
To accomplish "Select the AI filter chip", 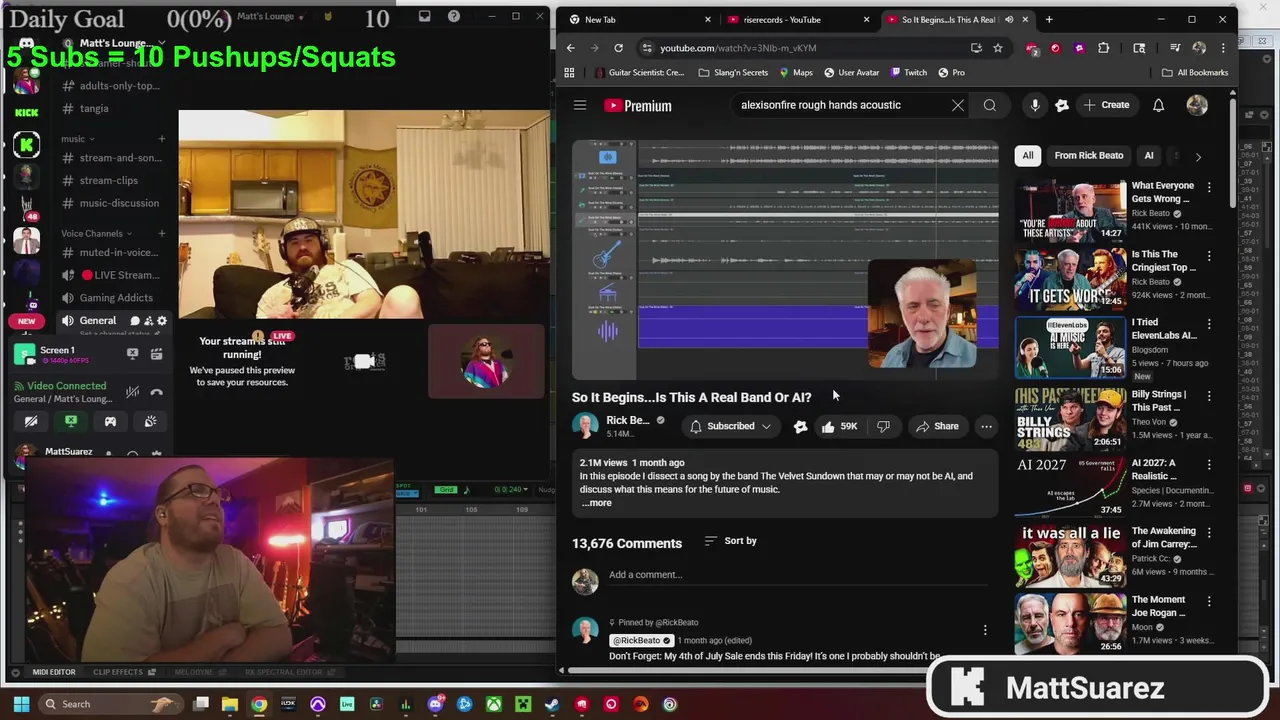I will (x=1148, y=155).
